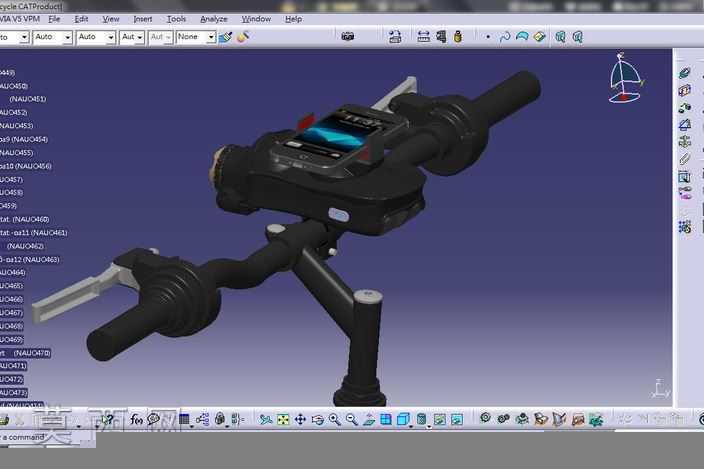Select tree item ending as10 (NAUO456)
This screenshot has height=469, width=704.
26,167
